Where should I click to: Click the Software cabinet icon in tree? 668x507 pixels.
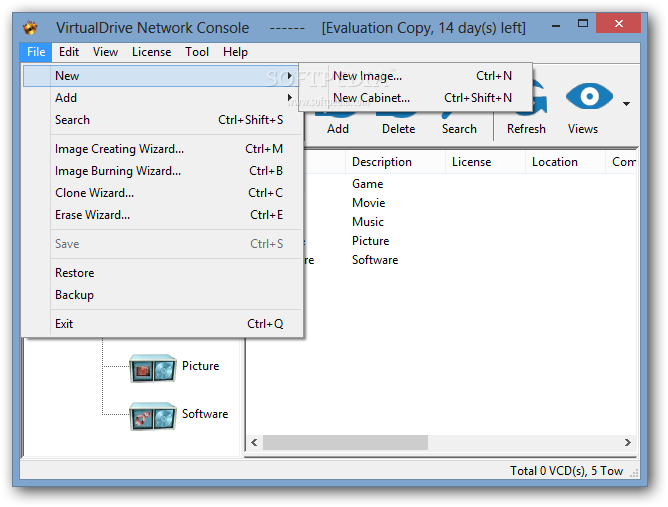pyautogui.click(x=153, y=416)
